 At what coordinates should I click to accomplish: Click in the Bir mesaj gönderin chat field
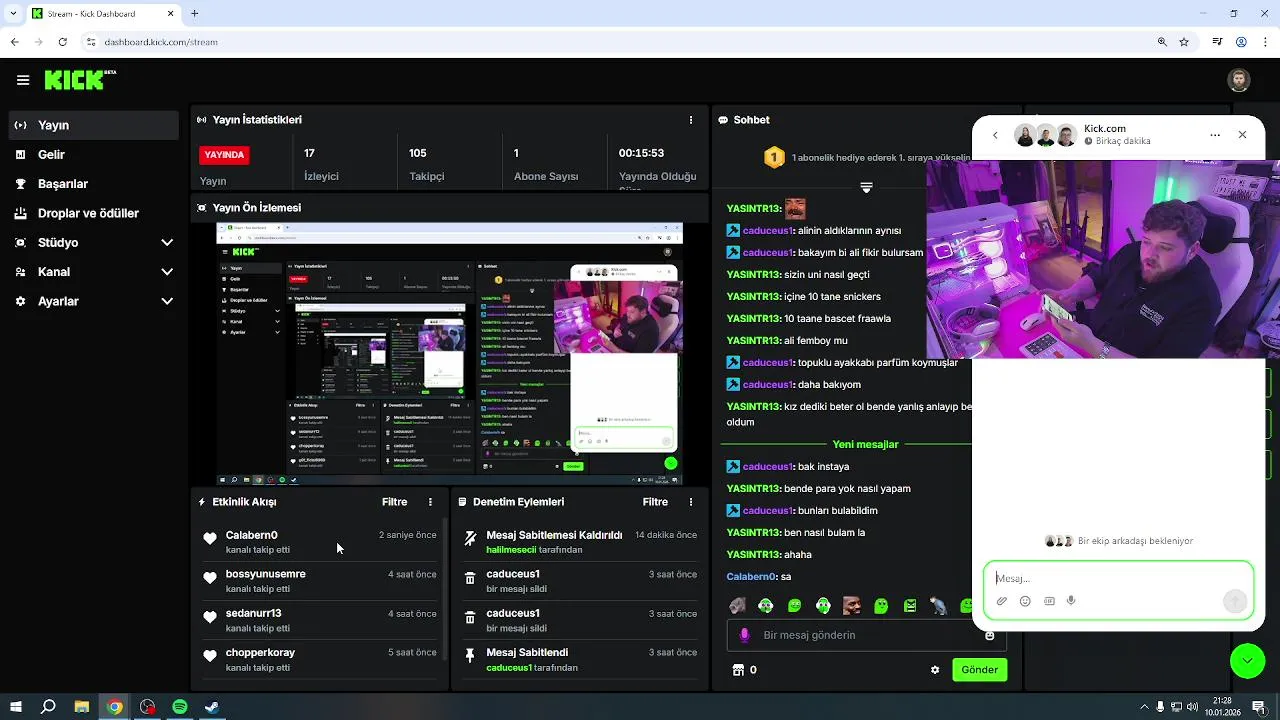point(865,635)
